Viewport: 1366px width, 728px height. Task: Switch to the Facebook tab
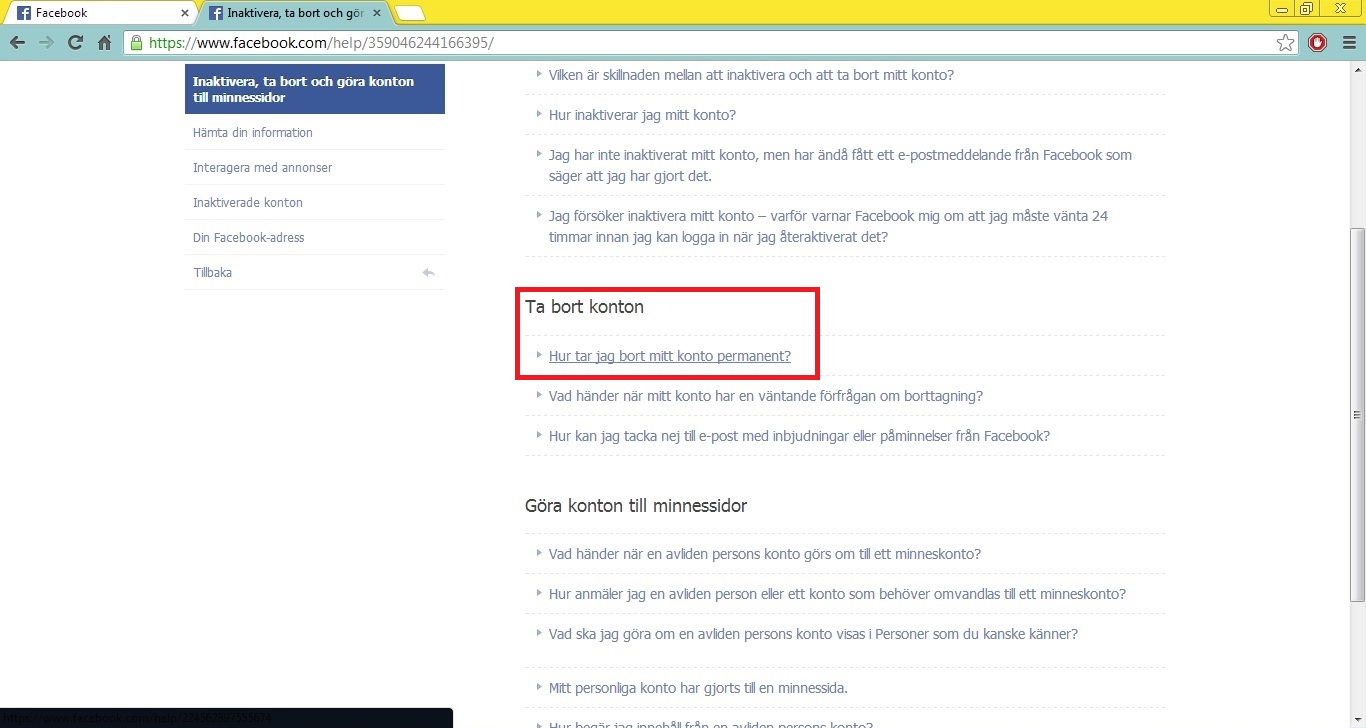tap(100, 13)
